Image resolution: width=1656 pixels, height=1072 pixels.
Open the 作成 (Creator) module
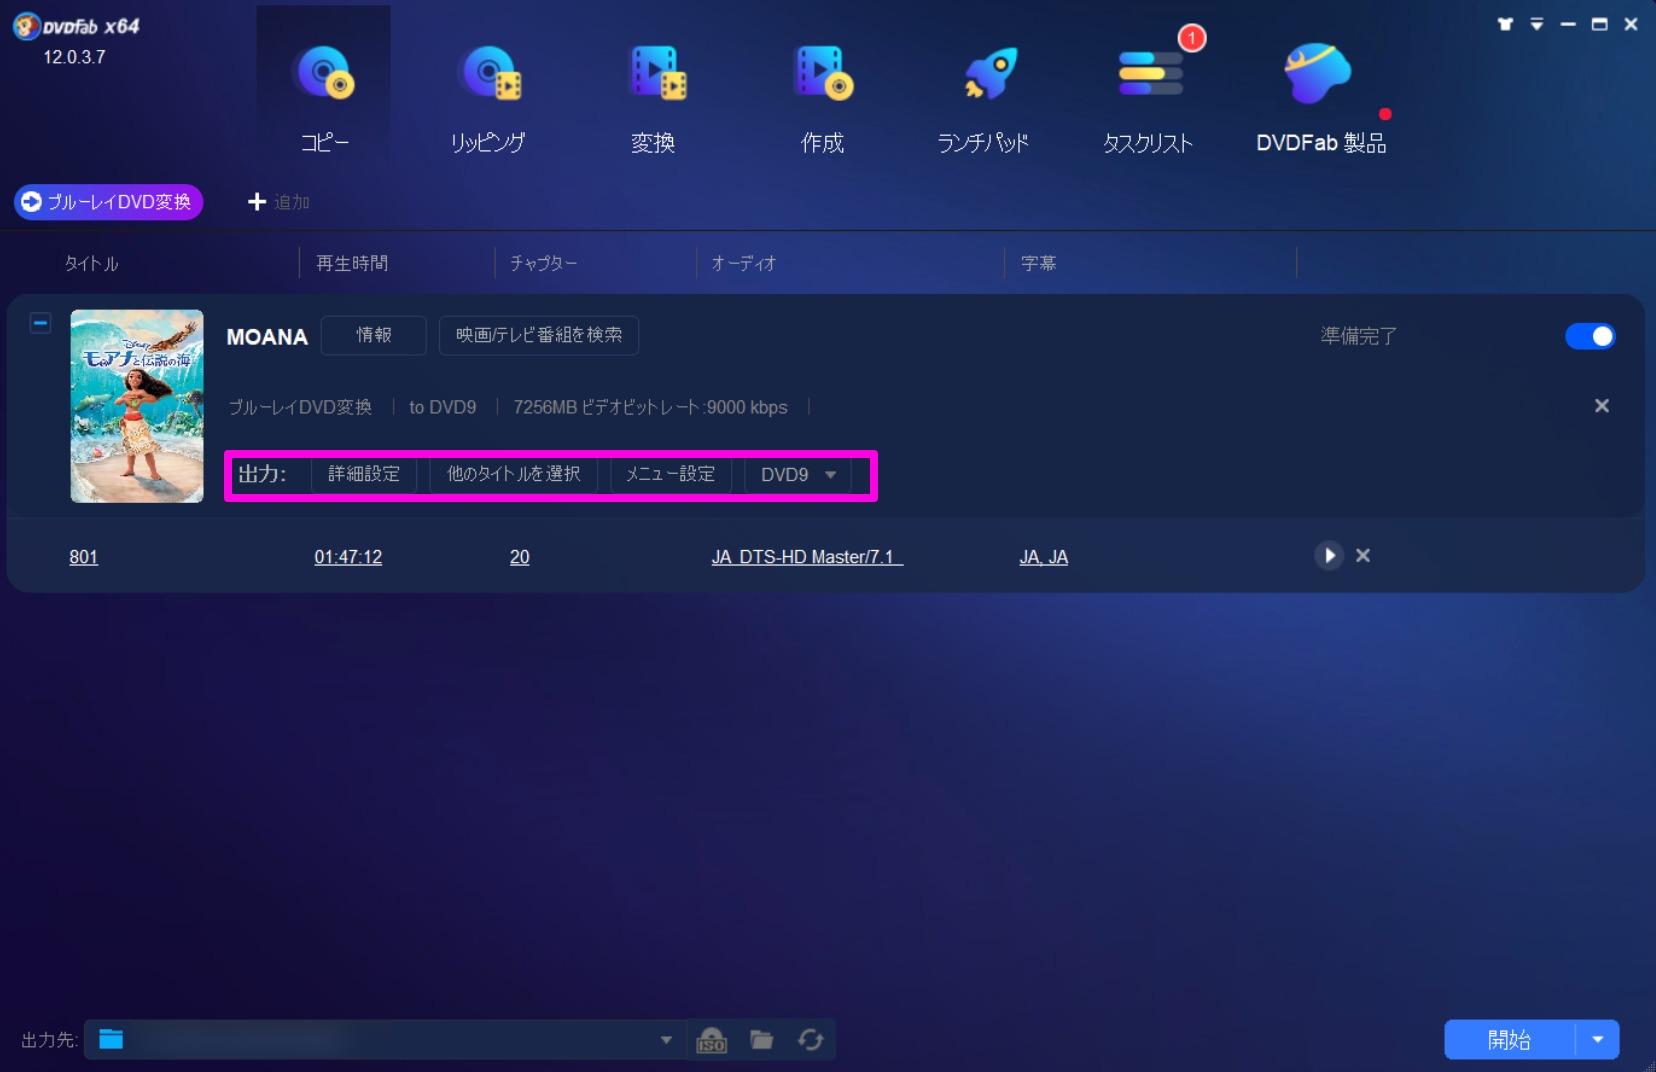[822, 92]
